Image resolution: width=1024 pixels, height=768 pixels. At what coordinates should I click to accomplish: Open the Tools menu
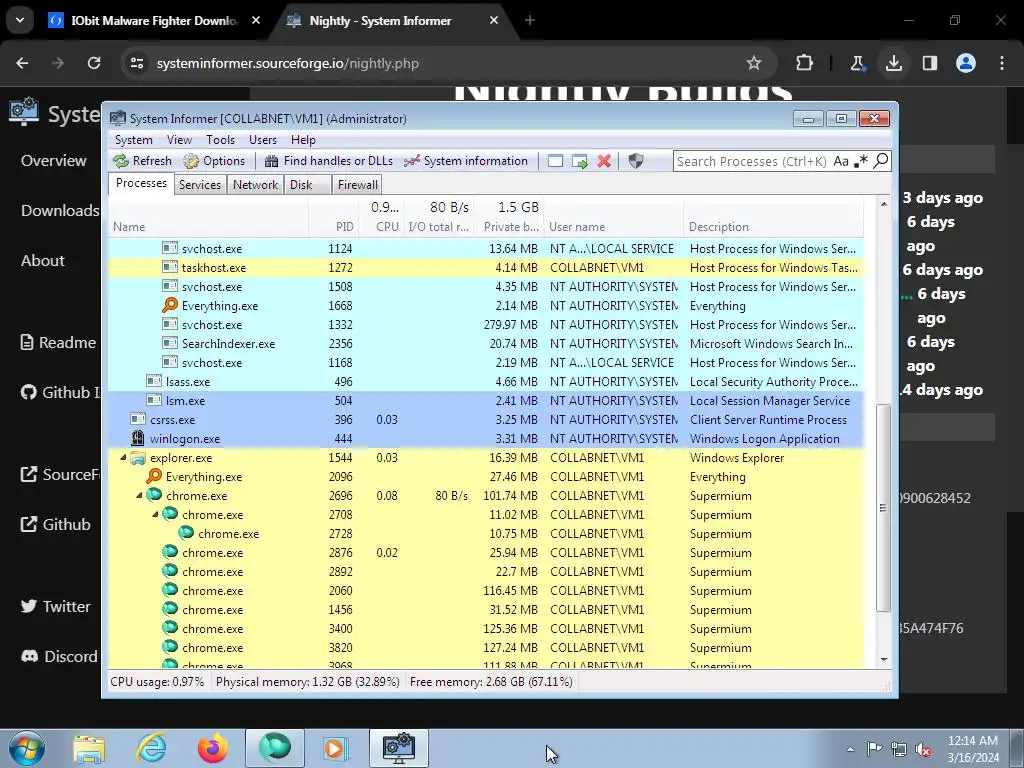[x=220, y=140]
